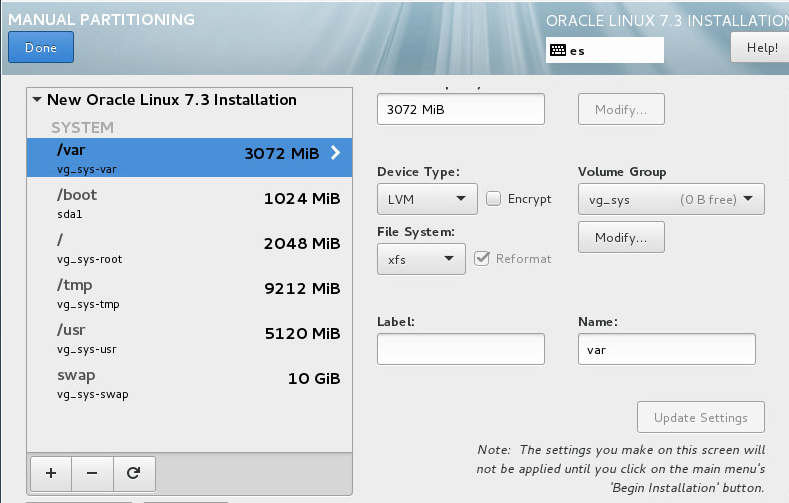Select the /boot sda1 partition row
This screenshot has height=503, width=789.
[189, 203]
